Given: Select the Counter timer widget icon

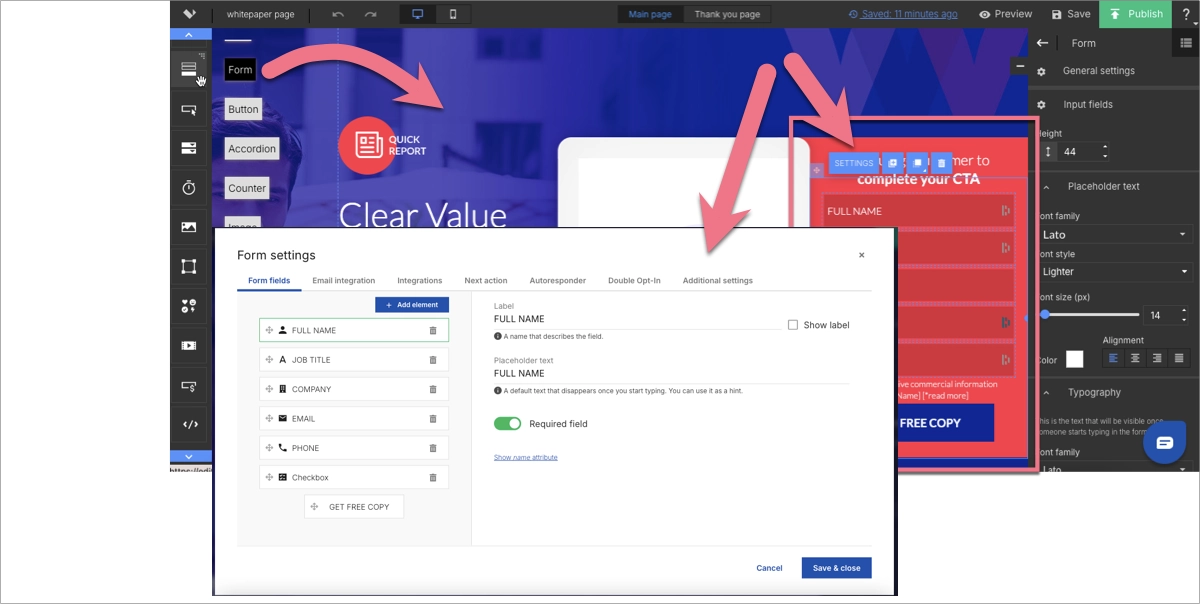Looking at the screenshot, I should pyautogui.click(x=188, y=188).
